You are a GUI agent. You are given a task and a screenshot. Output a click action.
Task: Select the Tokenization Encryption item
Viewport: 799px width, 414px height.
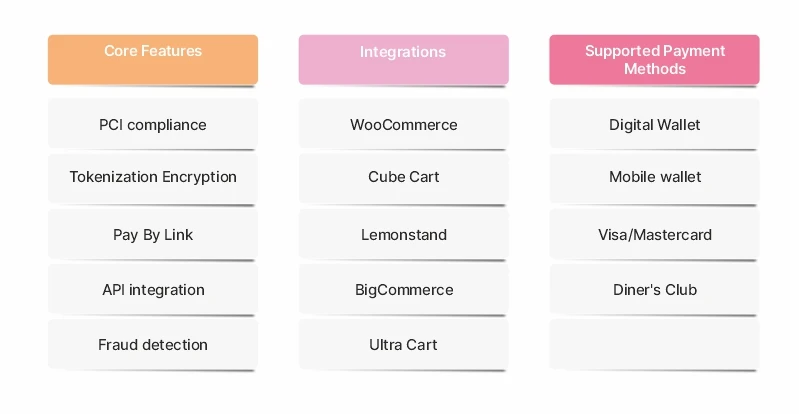tap(153, 177)
